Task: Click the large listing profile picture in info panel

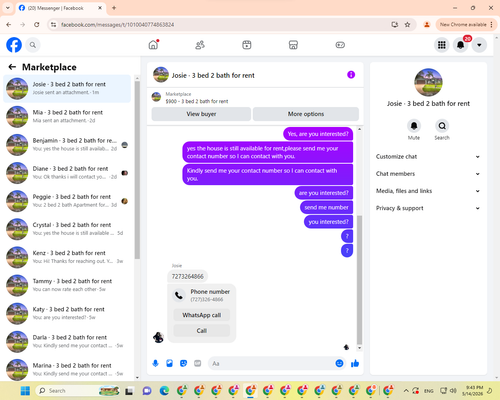Action: 428,82
